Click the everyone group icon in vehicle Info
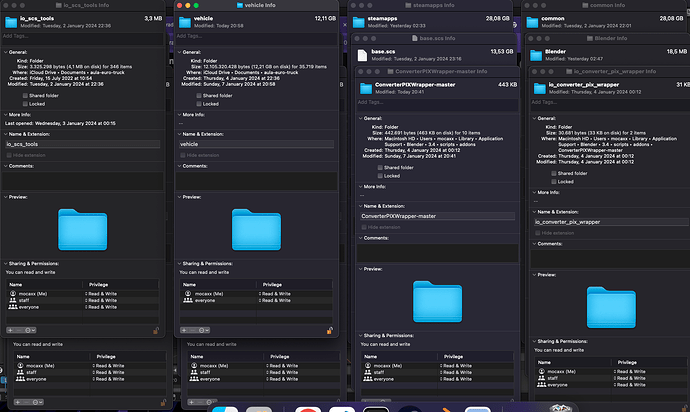 coord(188,300)
